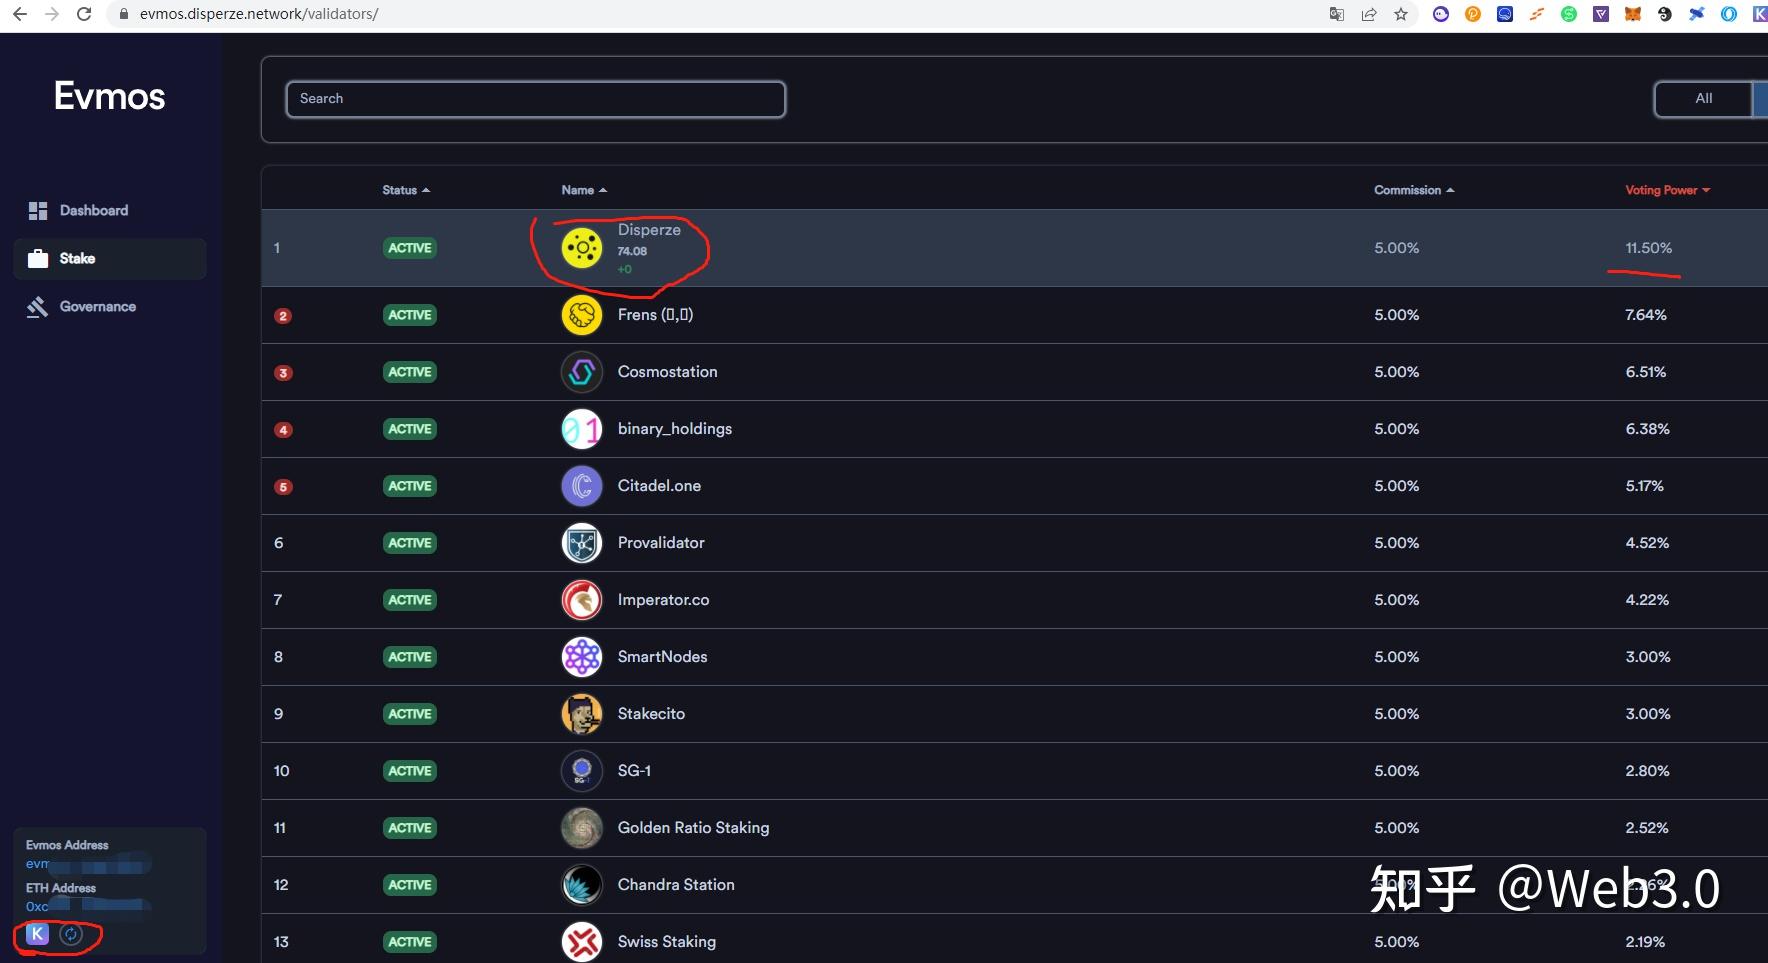This screenshot has width=1768, height=963.
Task: Click the Citadel.one validator logo
Action: [582, 486]
